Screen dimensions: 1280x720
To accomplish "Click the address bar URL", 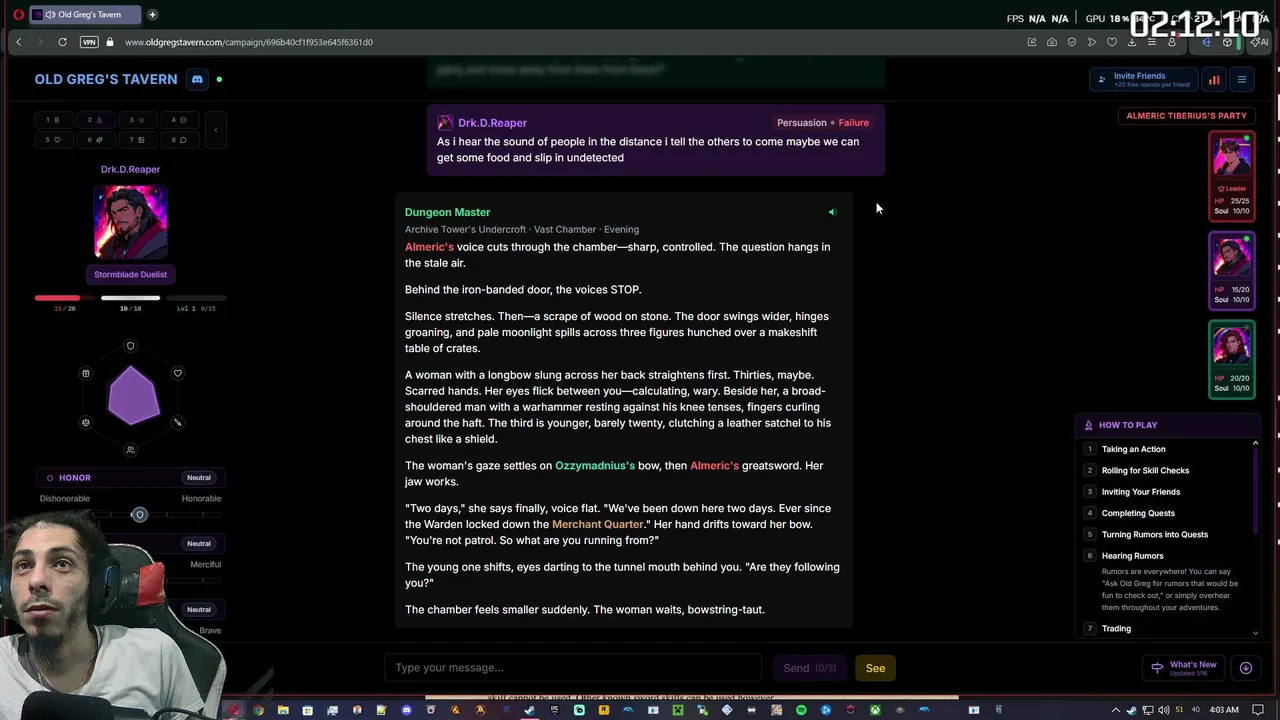I will coord(249,42).
